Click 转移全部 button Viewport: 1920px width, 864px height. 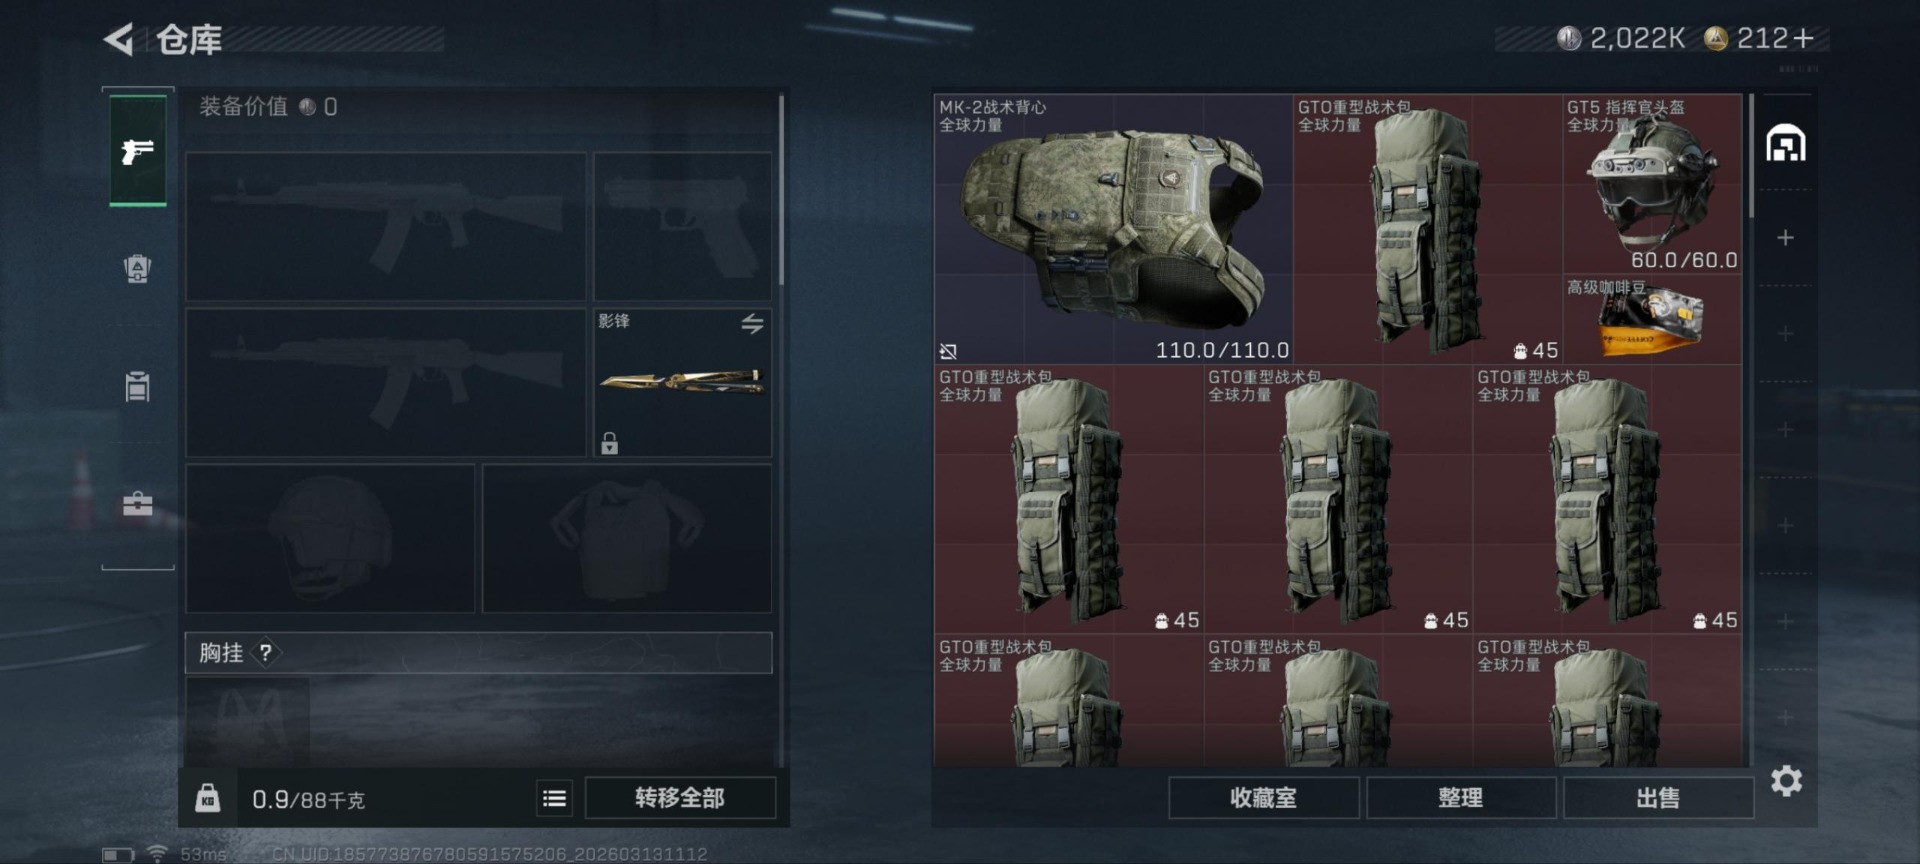pos(680,798)
